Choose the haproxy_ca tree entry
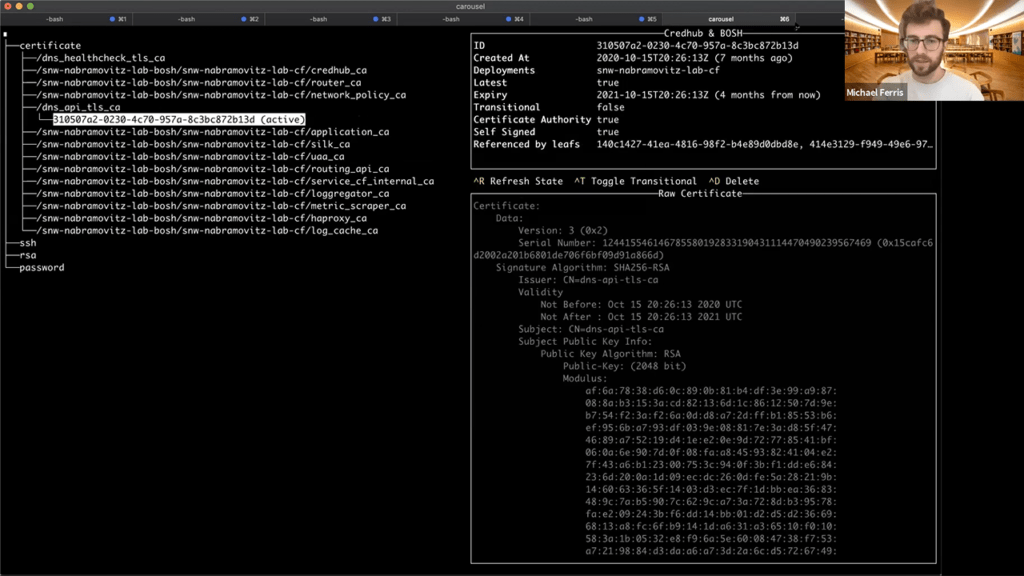Viewport: 1024px width, 576px height. coord(202,219)
